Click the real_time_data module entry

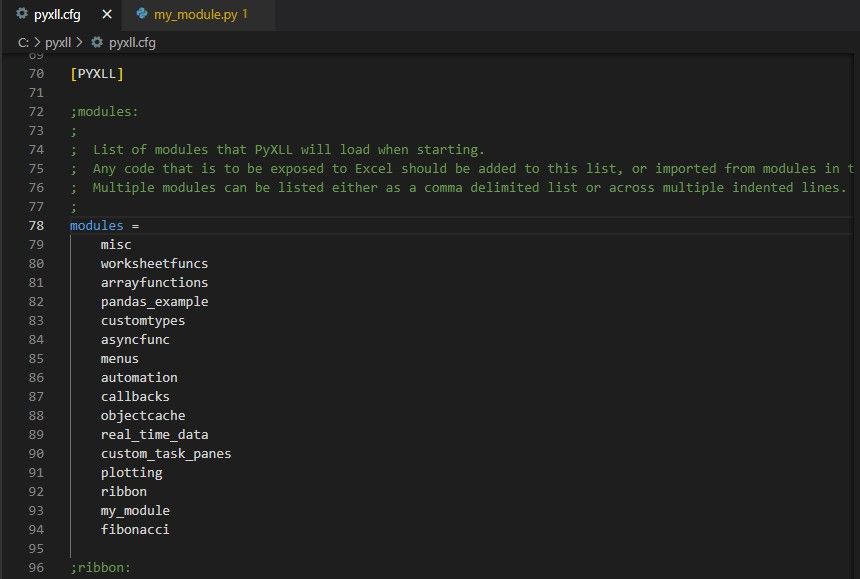click(x=153, y=434)
